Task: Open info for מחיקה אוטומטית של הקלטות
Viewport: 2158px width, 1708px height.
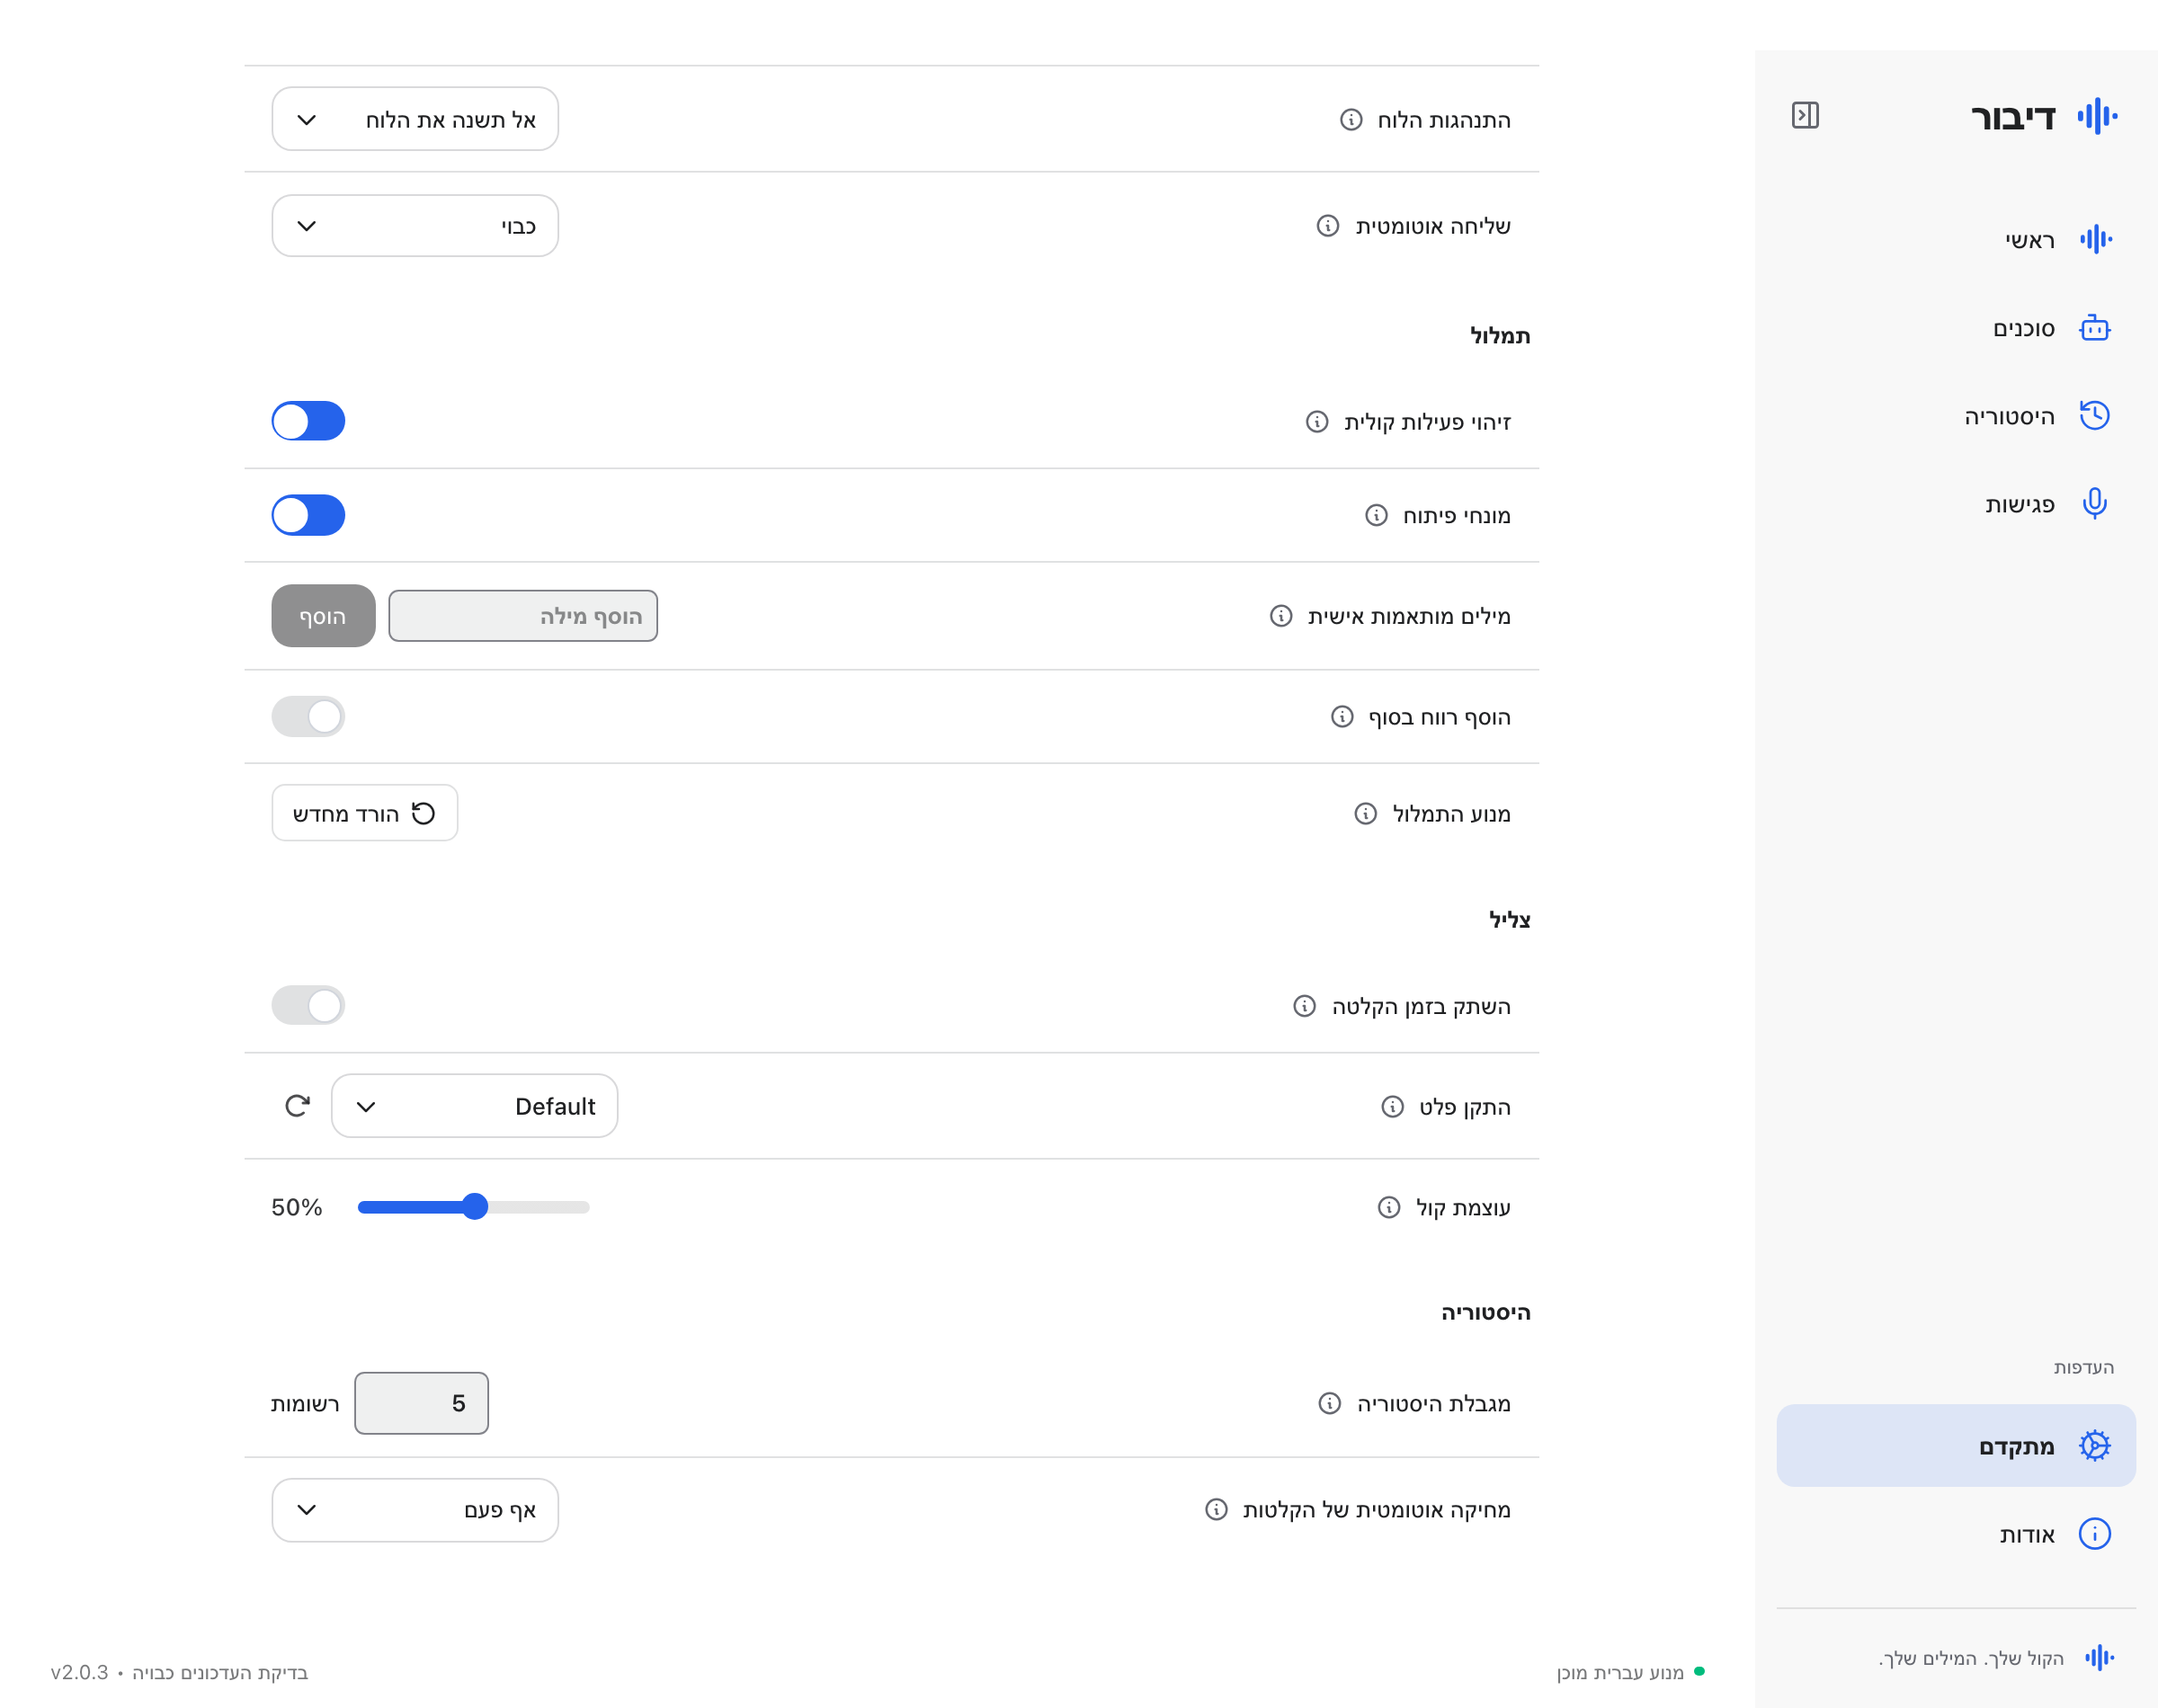Action: pyautogui.click(x=1215, y=1510)
